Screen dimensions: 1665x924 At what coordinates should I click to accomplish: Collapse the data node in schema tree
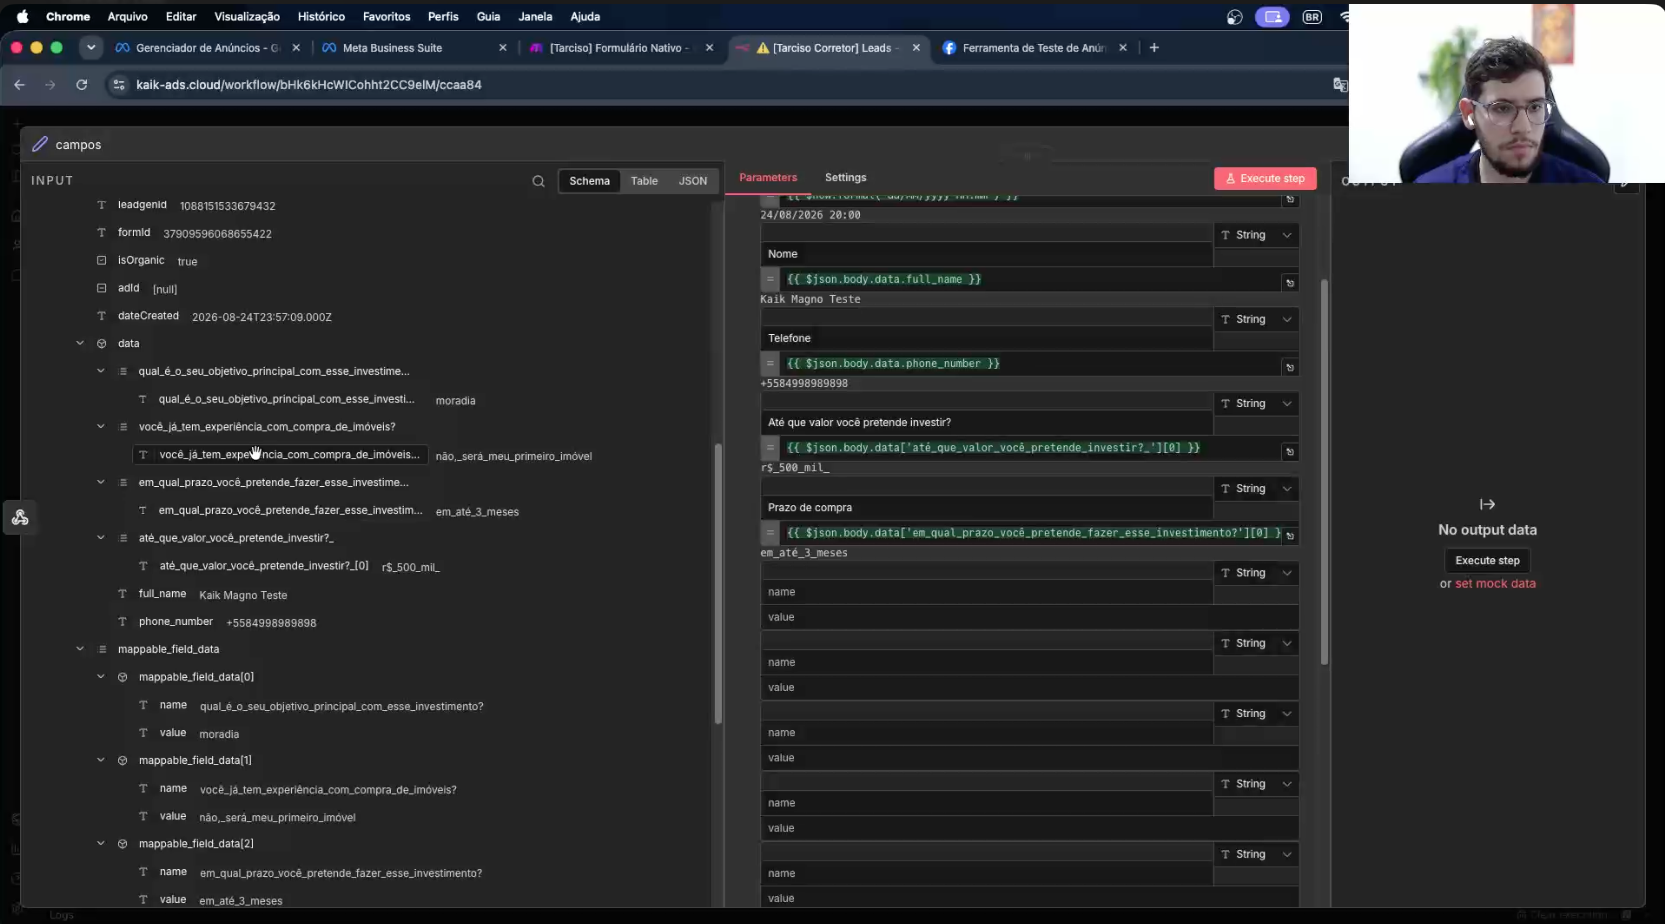(x=80, y=343)
